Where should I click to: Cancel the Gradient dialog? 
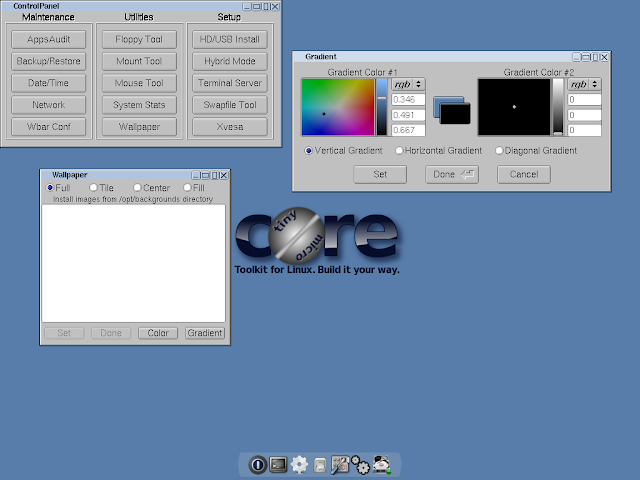tap(524, 174)
